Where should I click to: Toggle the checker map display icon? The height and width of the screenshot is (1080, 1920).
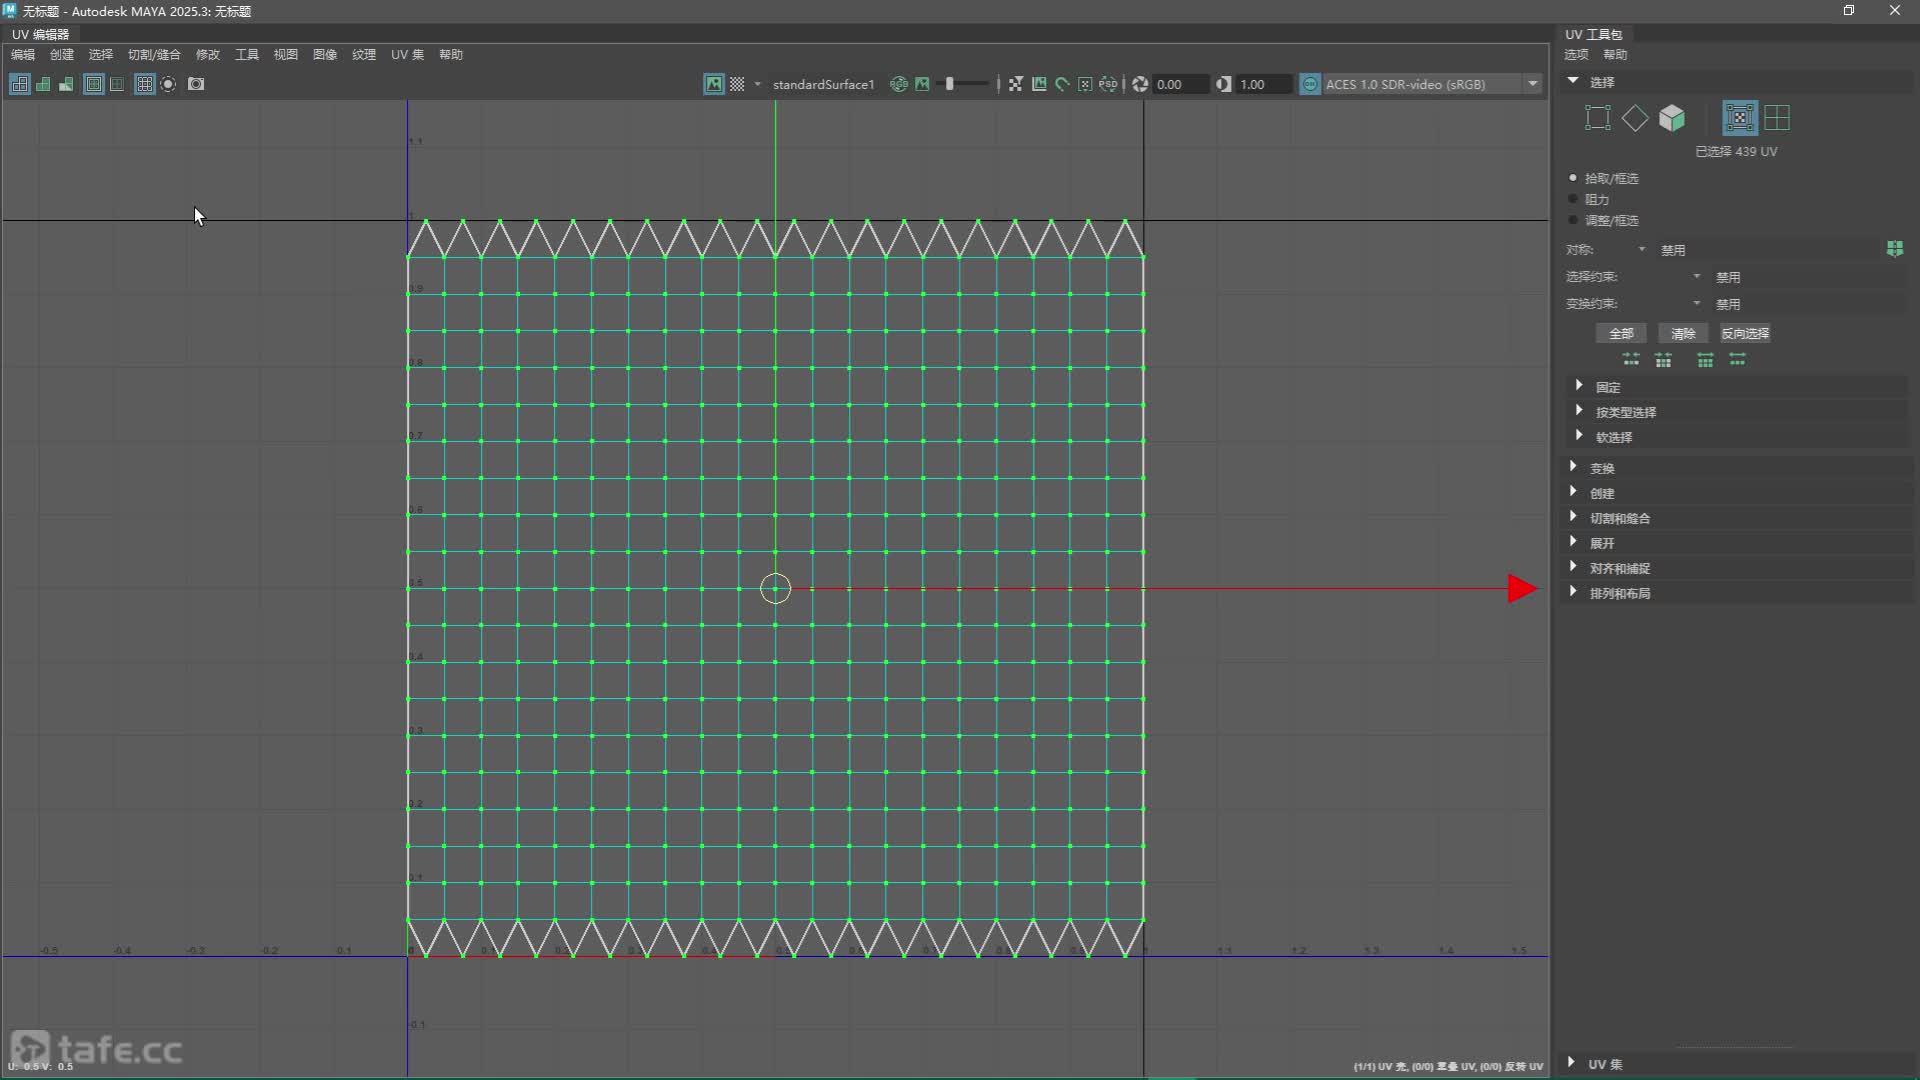(x=737, y=84)
